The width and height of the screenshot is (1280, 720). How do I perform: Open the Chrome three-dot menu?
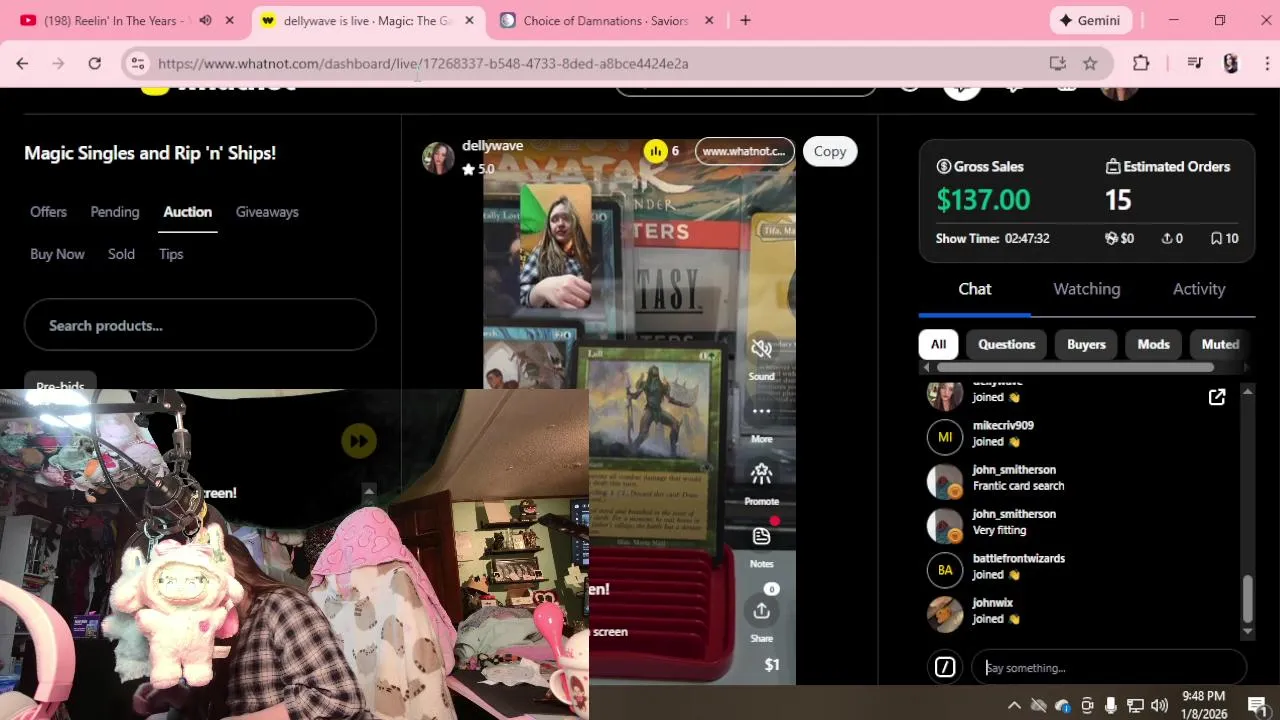tap(1265, 63)
